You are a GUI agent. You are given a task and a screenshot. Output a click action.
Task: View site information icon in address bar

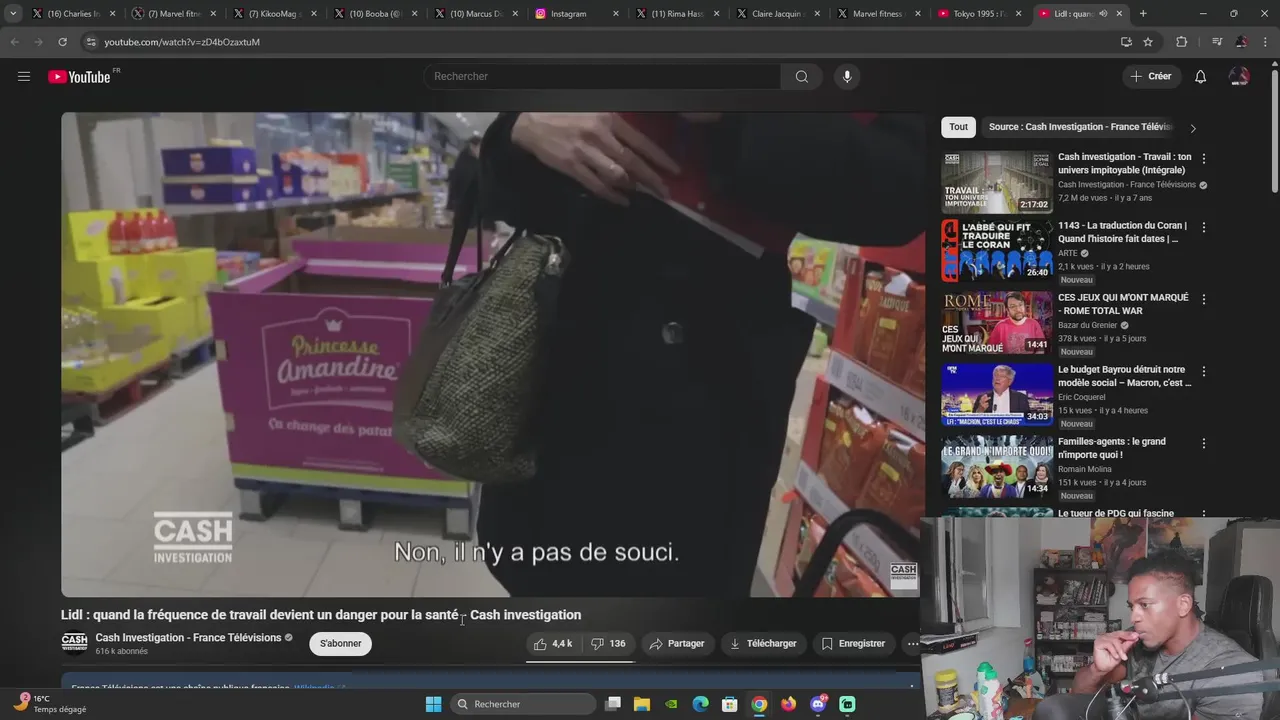91,42
